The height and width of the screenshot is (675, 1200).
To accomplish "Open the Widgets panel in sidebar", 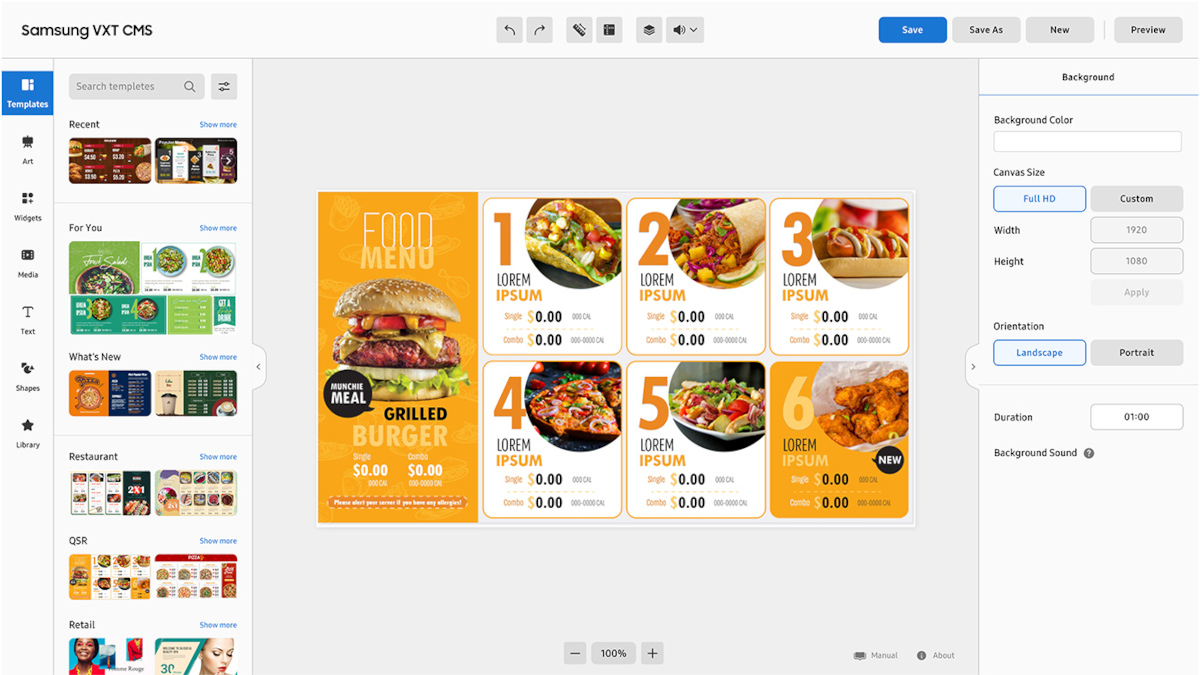I will pyautogui.click(x=27, y=206).
